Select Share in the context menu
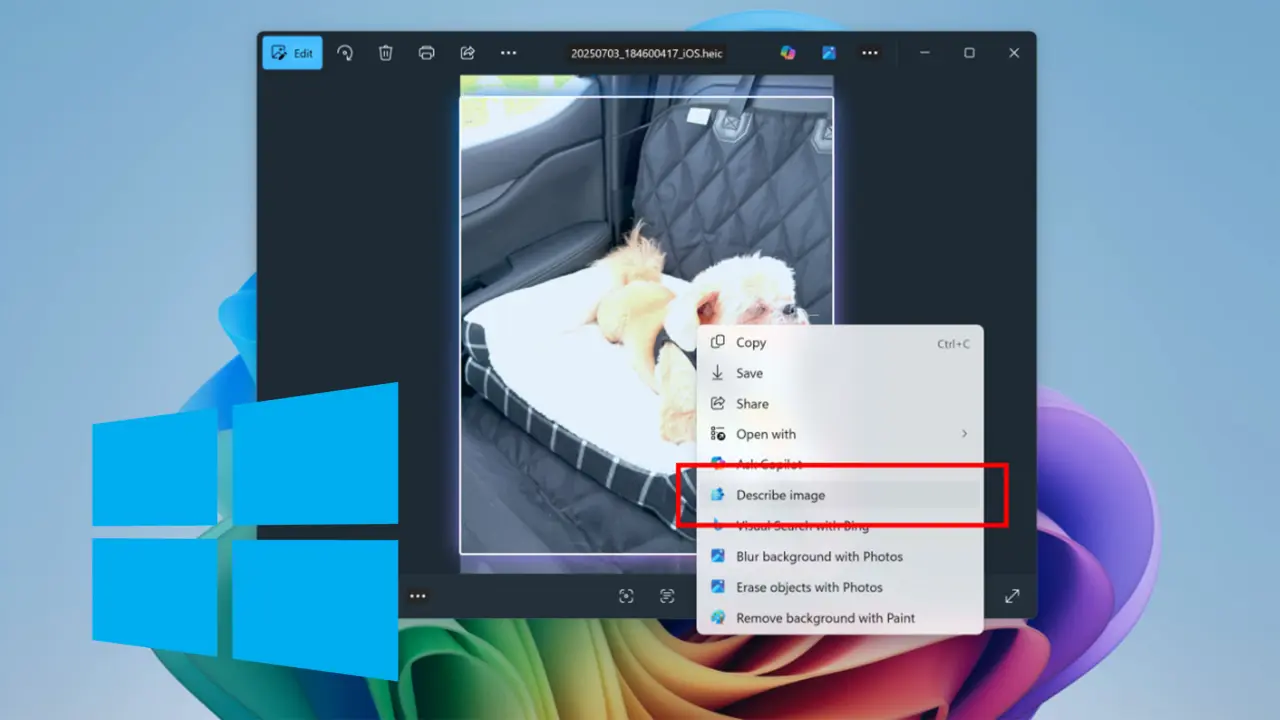1280x720 pixels. (x=752, y=404)
